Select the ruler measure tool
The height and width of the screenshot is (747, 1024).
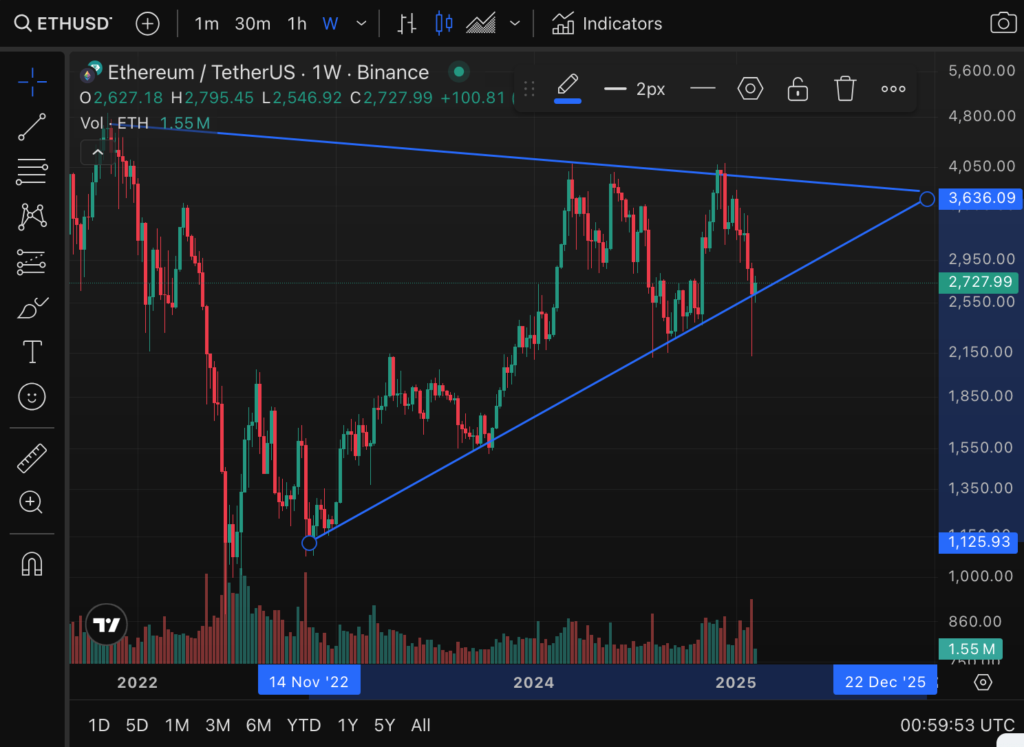click(x=32, y=458)
